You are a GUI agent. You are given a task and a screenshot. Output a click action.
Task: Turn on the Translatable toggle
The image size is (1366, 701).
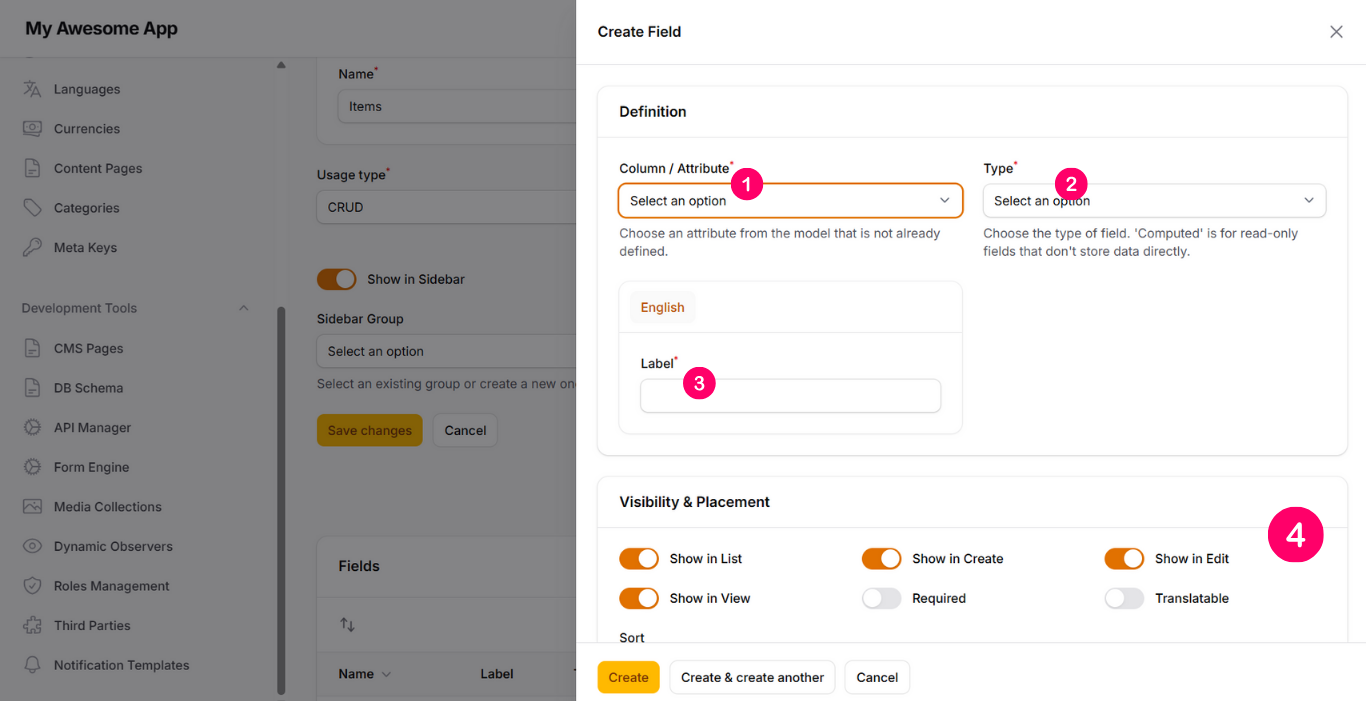(x=1124, y=599)
